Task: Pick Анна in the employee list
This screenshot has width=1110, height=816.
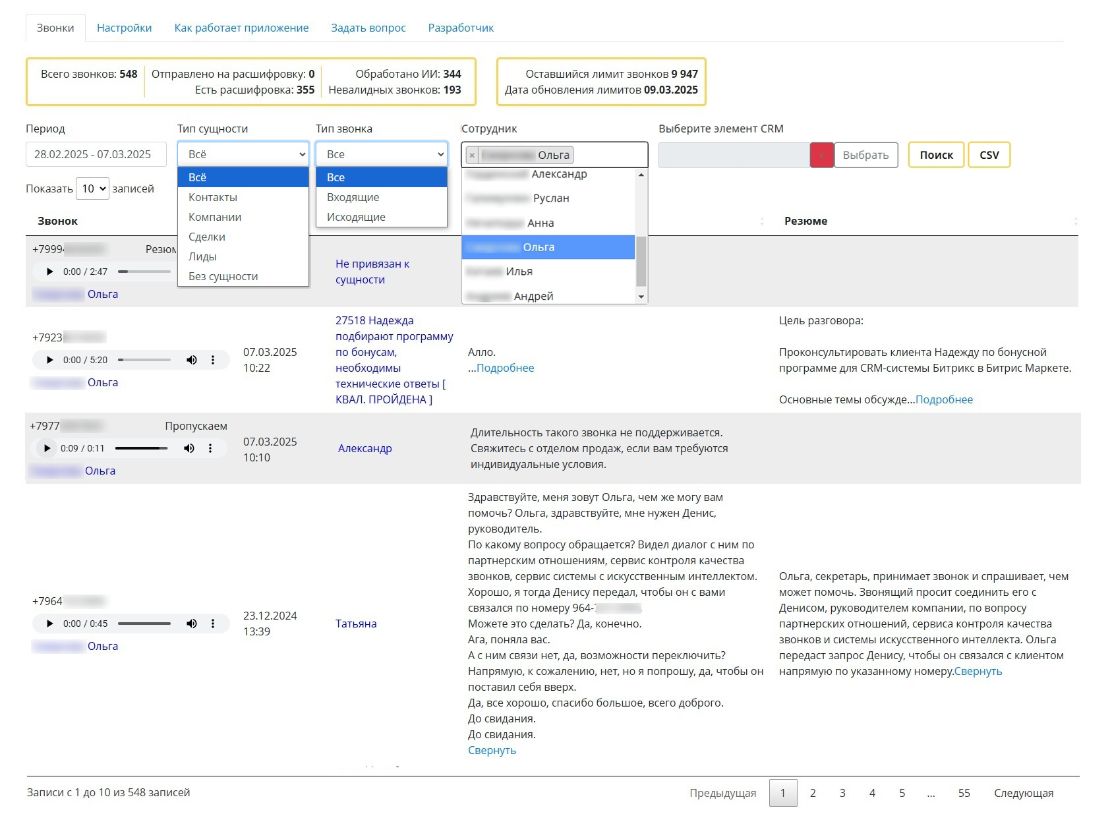Action: pyautogui.click(x=549, y=223)
